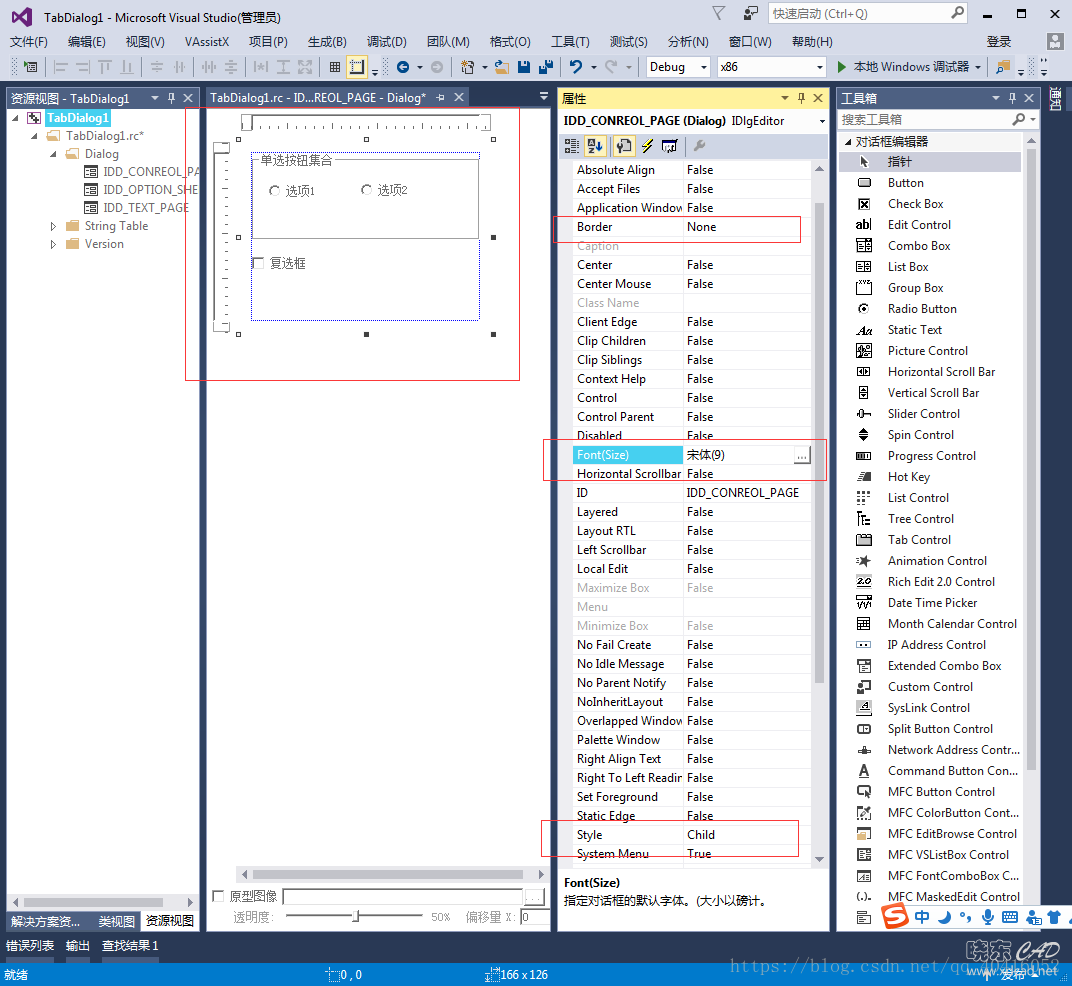This screenshot has width=1072, height=986.
Task: Click the Style property value Child
Action: 701,835
